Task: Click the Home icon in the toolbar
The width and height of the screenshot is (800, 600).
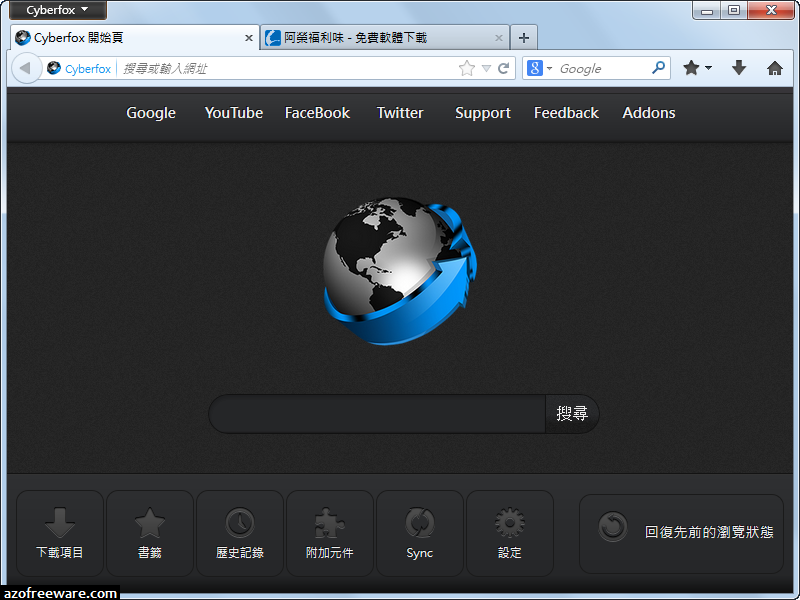Action: point(775,68)
